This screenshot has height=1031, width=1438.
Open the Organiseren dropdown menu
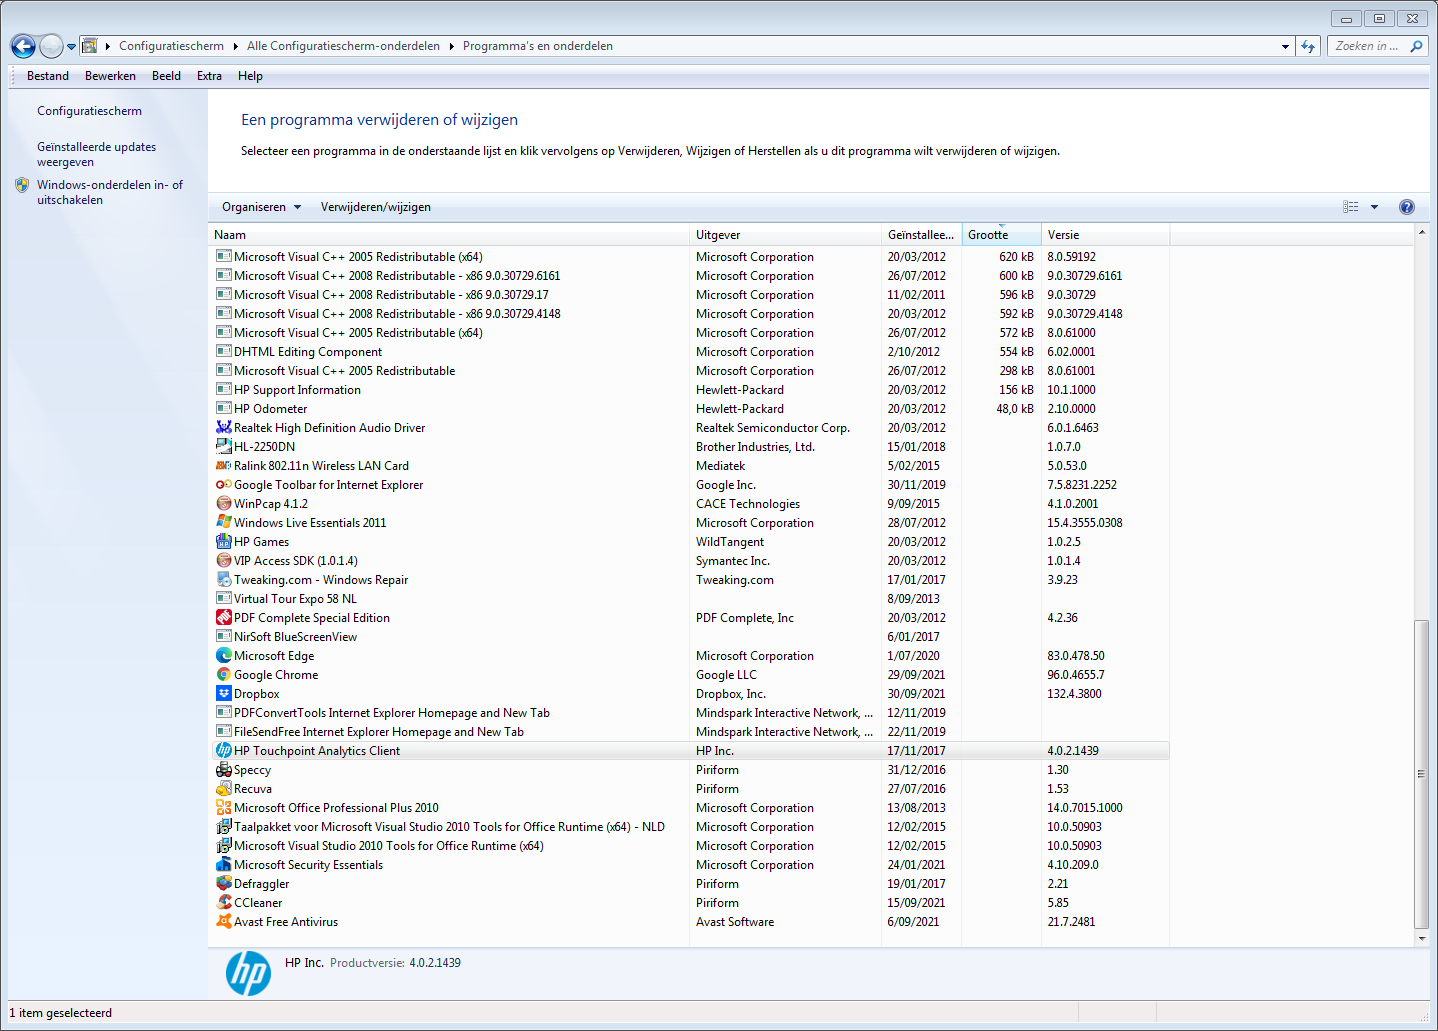click(261, 207)
